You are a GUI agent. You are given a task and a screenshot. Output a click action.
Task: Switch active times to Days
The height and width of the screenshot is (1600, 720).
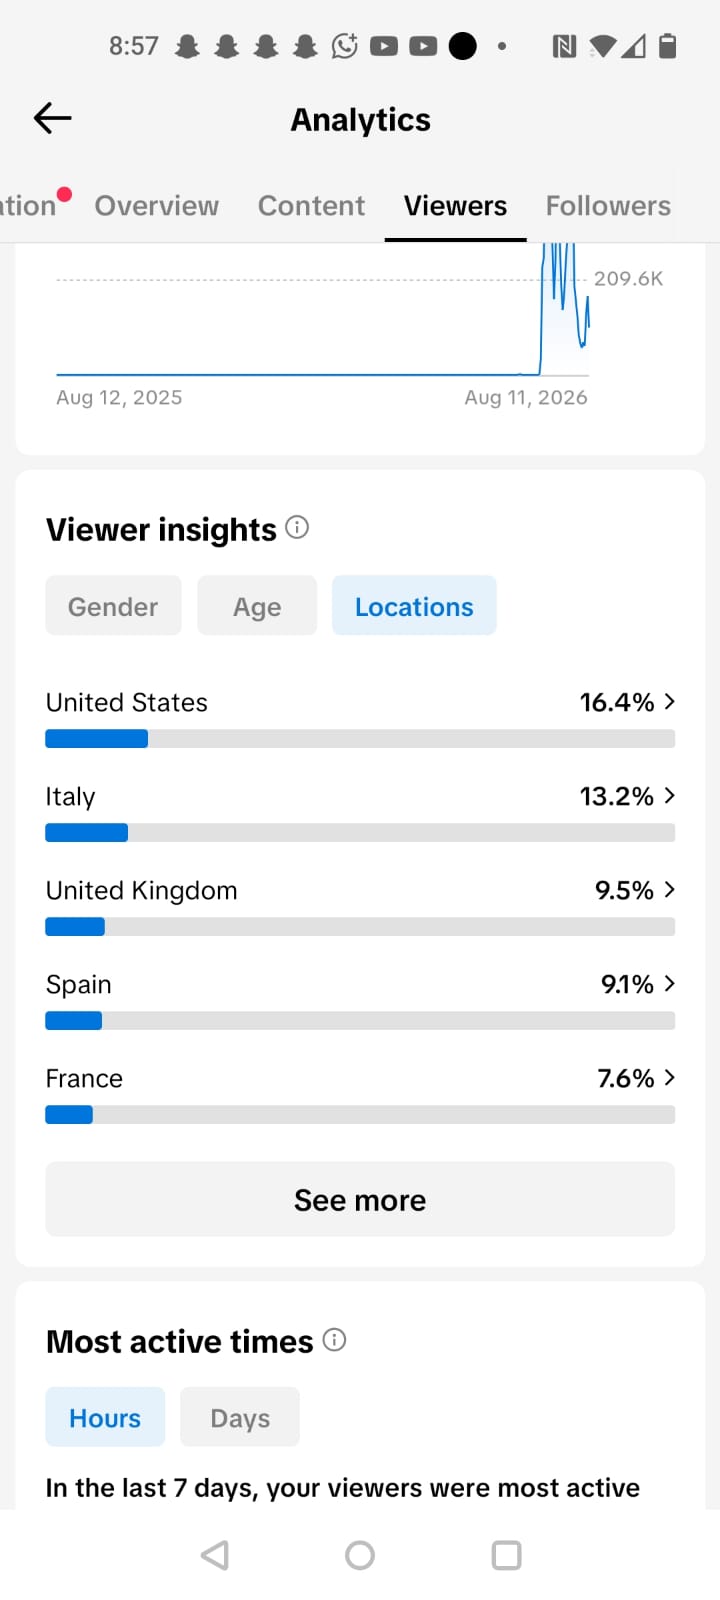pos(240,1417)
